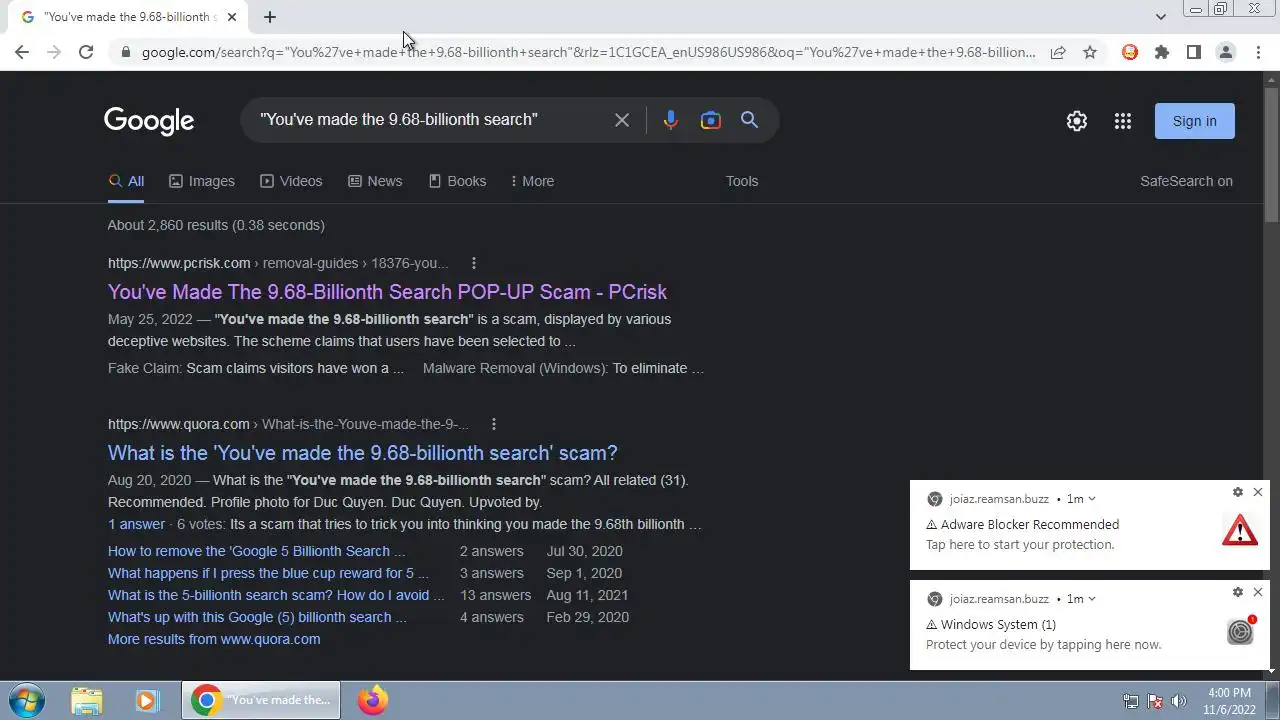Open options menu for pcrisk.com result

tap(474, 263)
